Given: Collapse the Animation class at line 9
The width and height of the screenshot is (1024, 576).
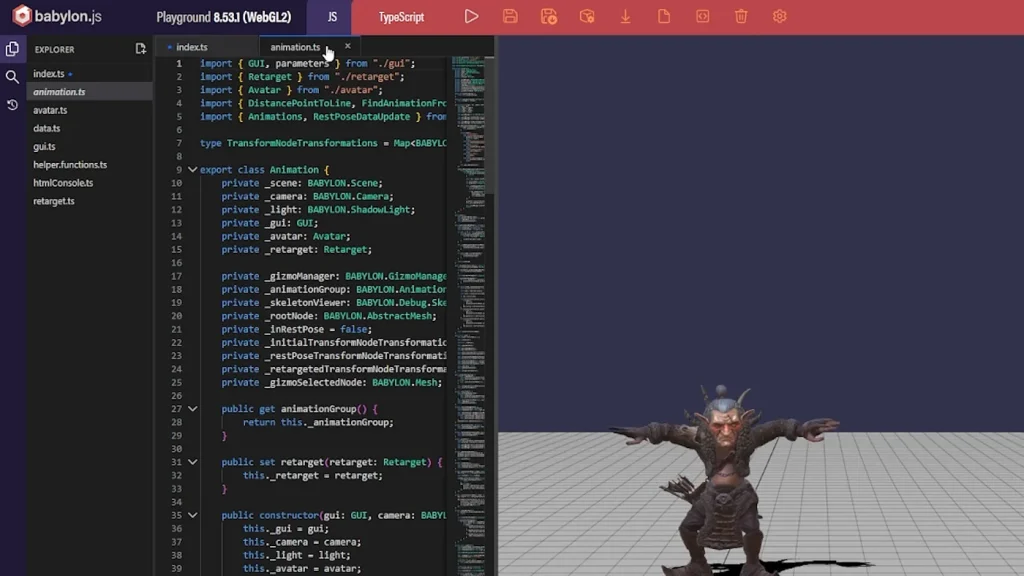Looking at the screenshot, I should tap(193, 170).
